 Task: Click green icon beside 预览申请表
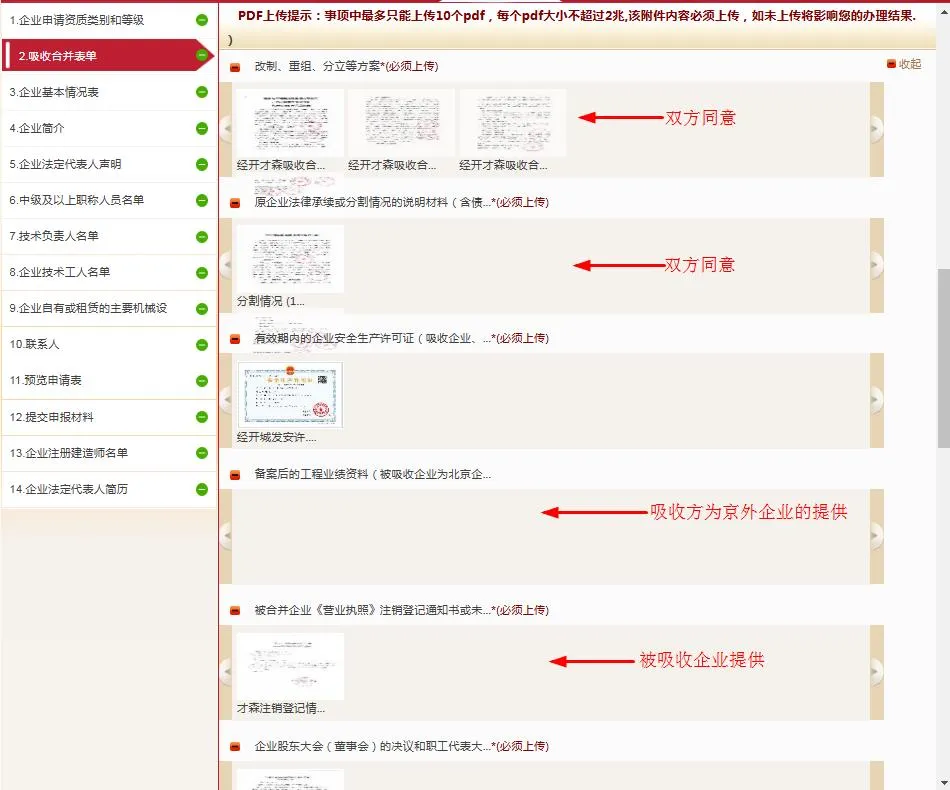202,381
